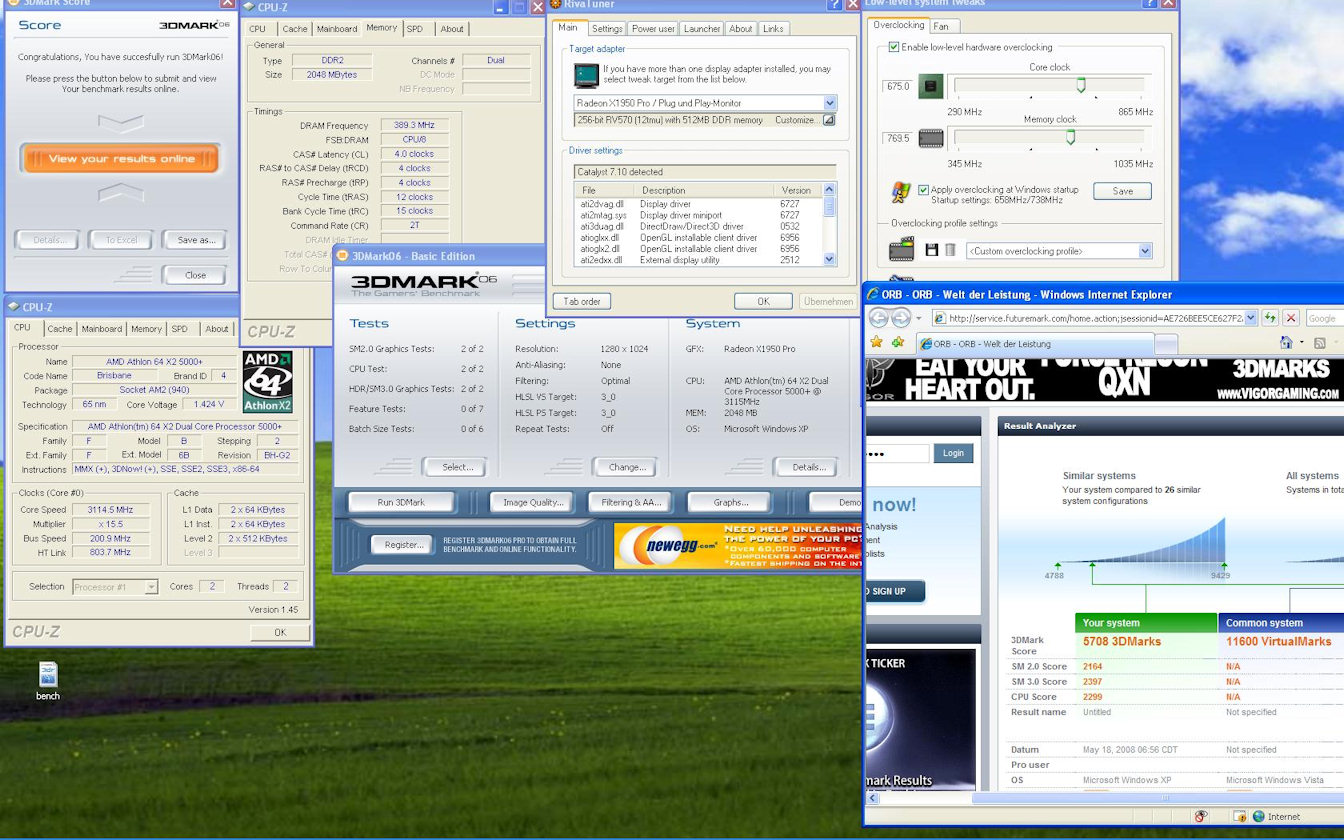Refresh the page in Internet Explorer

(1270, 318)
